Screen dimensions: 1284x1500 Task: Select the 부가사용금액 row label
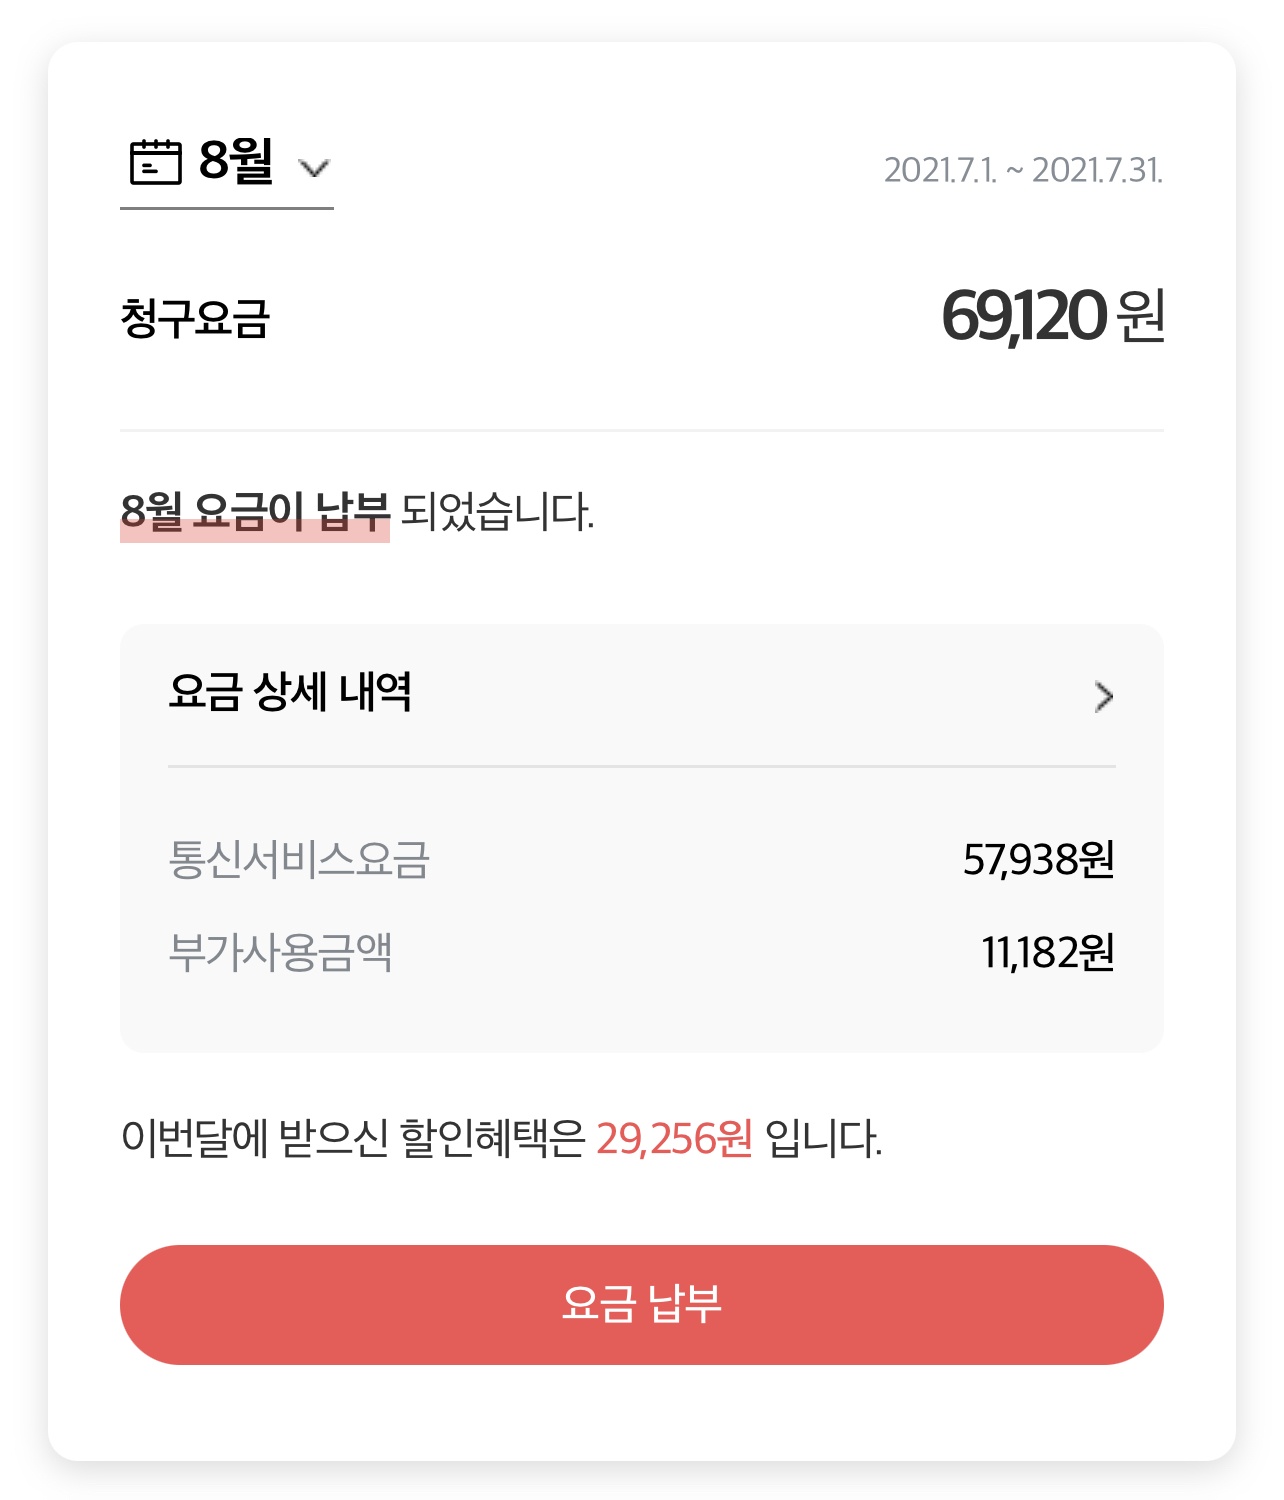coord(280,952)
